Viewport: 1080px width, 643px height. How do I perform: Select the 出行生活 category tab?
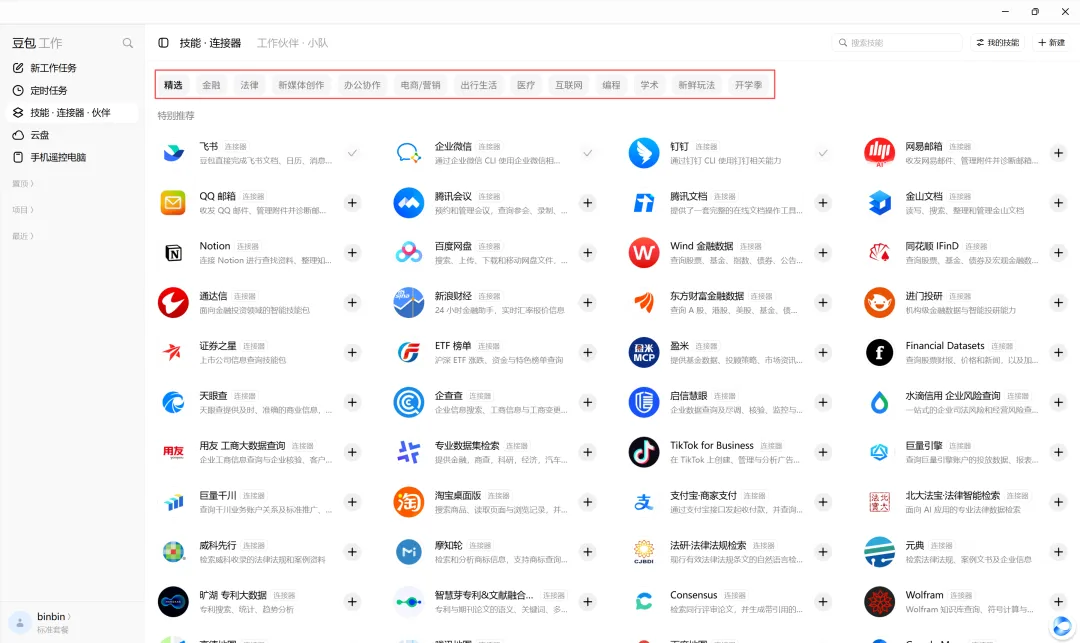pyautogui.click(x=479, y=85)
